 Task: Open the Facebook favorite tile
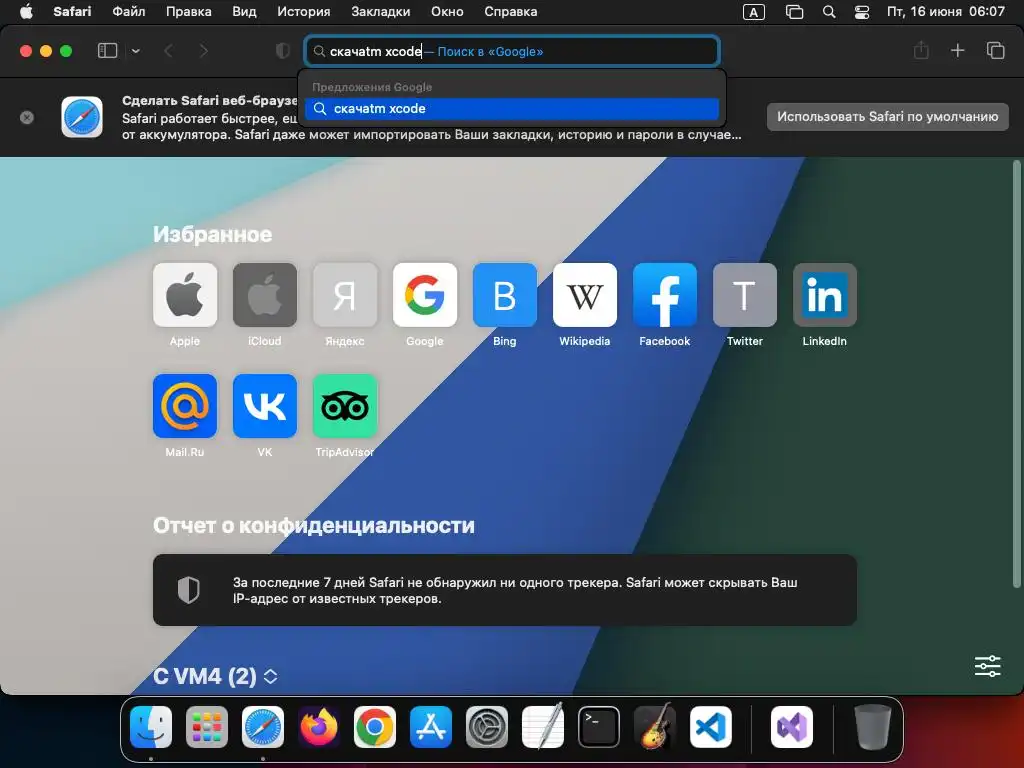pos(665,295)
